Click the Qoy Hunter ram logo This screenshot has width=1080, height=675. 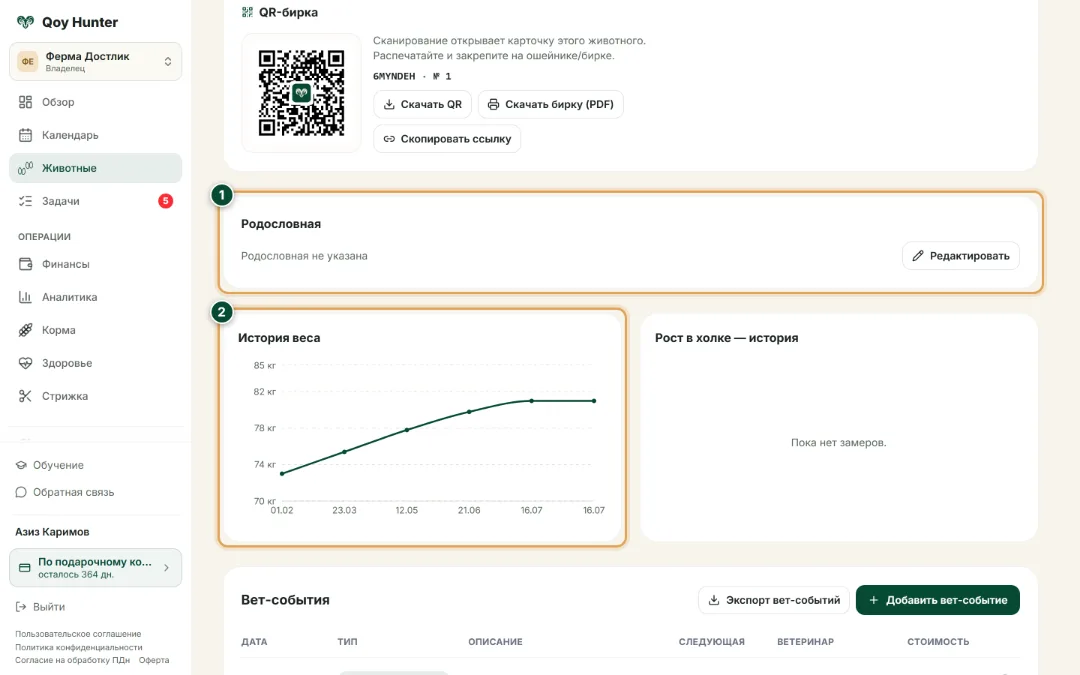click(x=25, y=22)
